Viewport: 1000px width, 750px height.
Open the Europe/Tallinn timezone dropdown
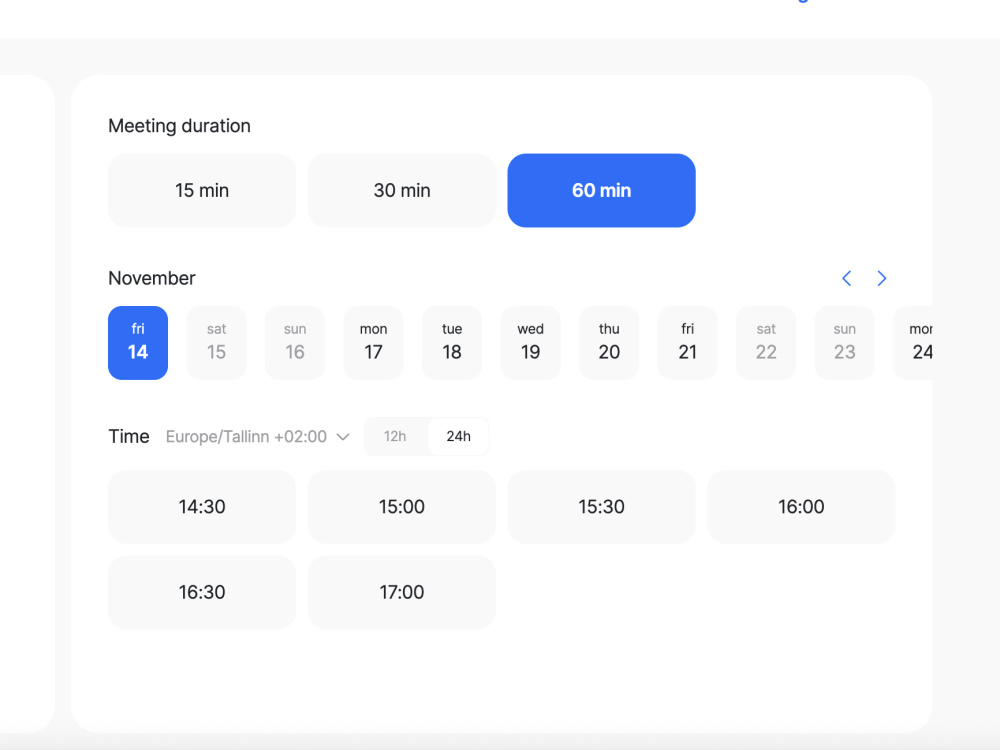click(258, 437)
